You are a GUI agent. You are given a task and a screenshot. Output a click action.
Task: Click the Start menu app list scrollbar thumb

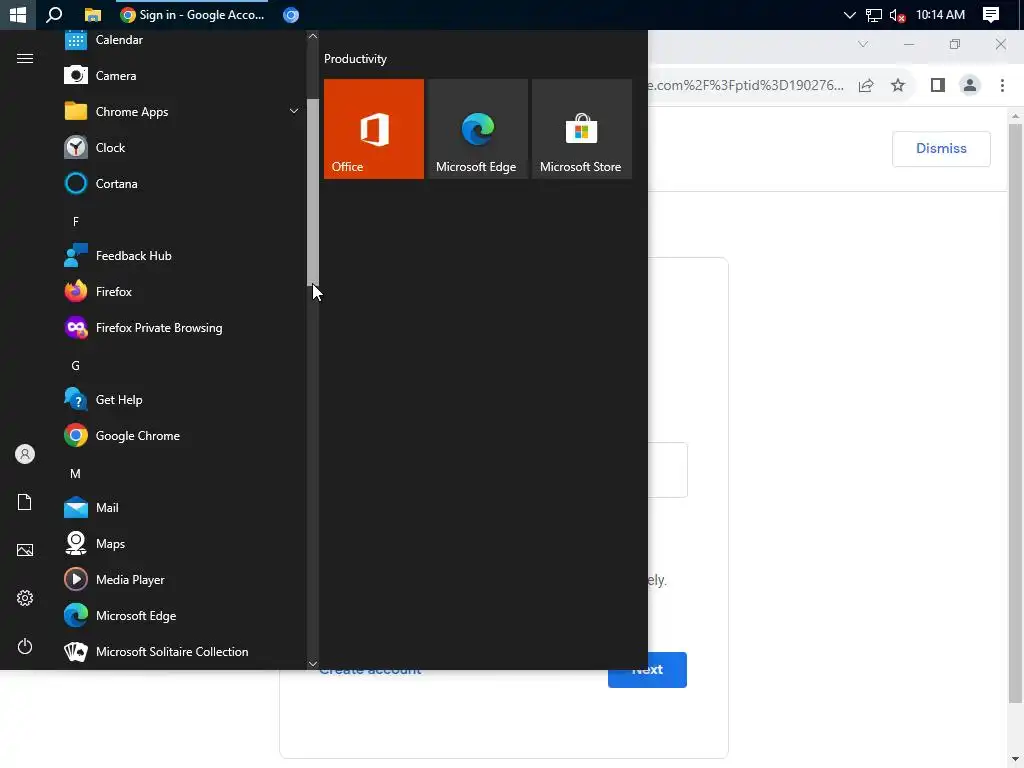pyautogui.click(x=313, y=192)
